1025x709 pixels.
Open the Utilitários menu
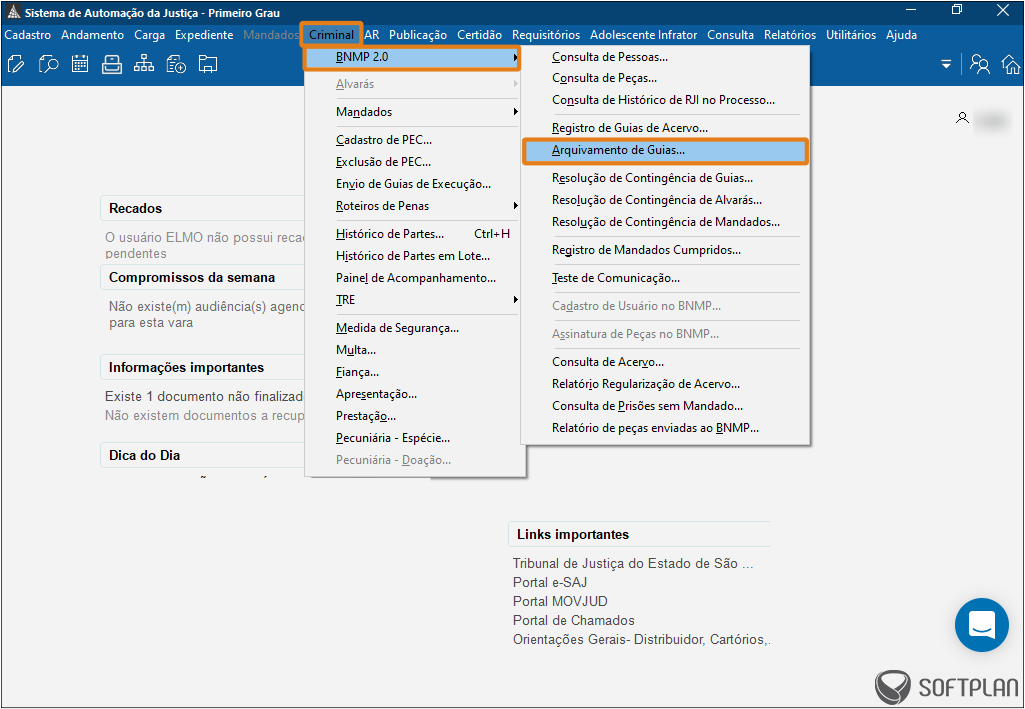click(850, 35)
